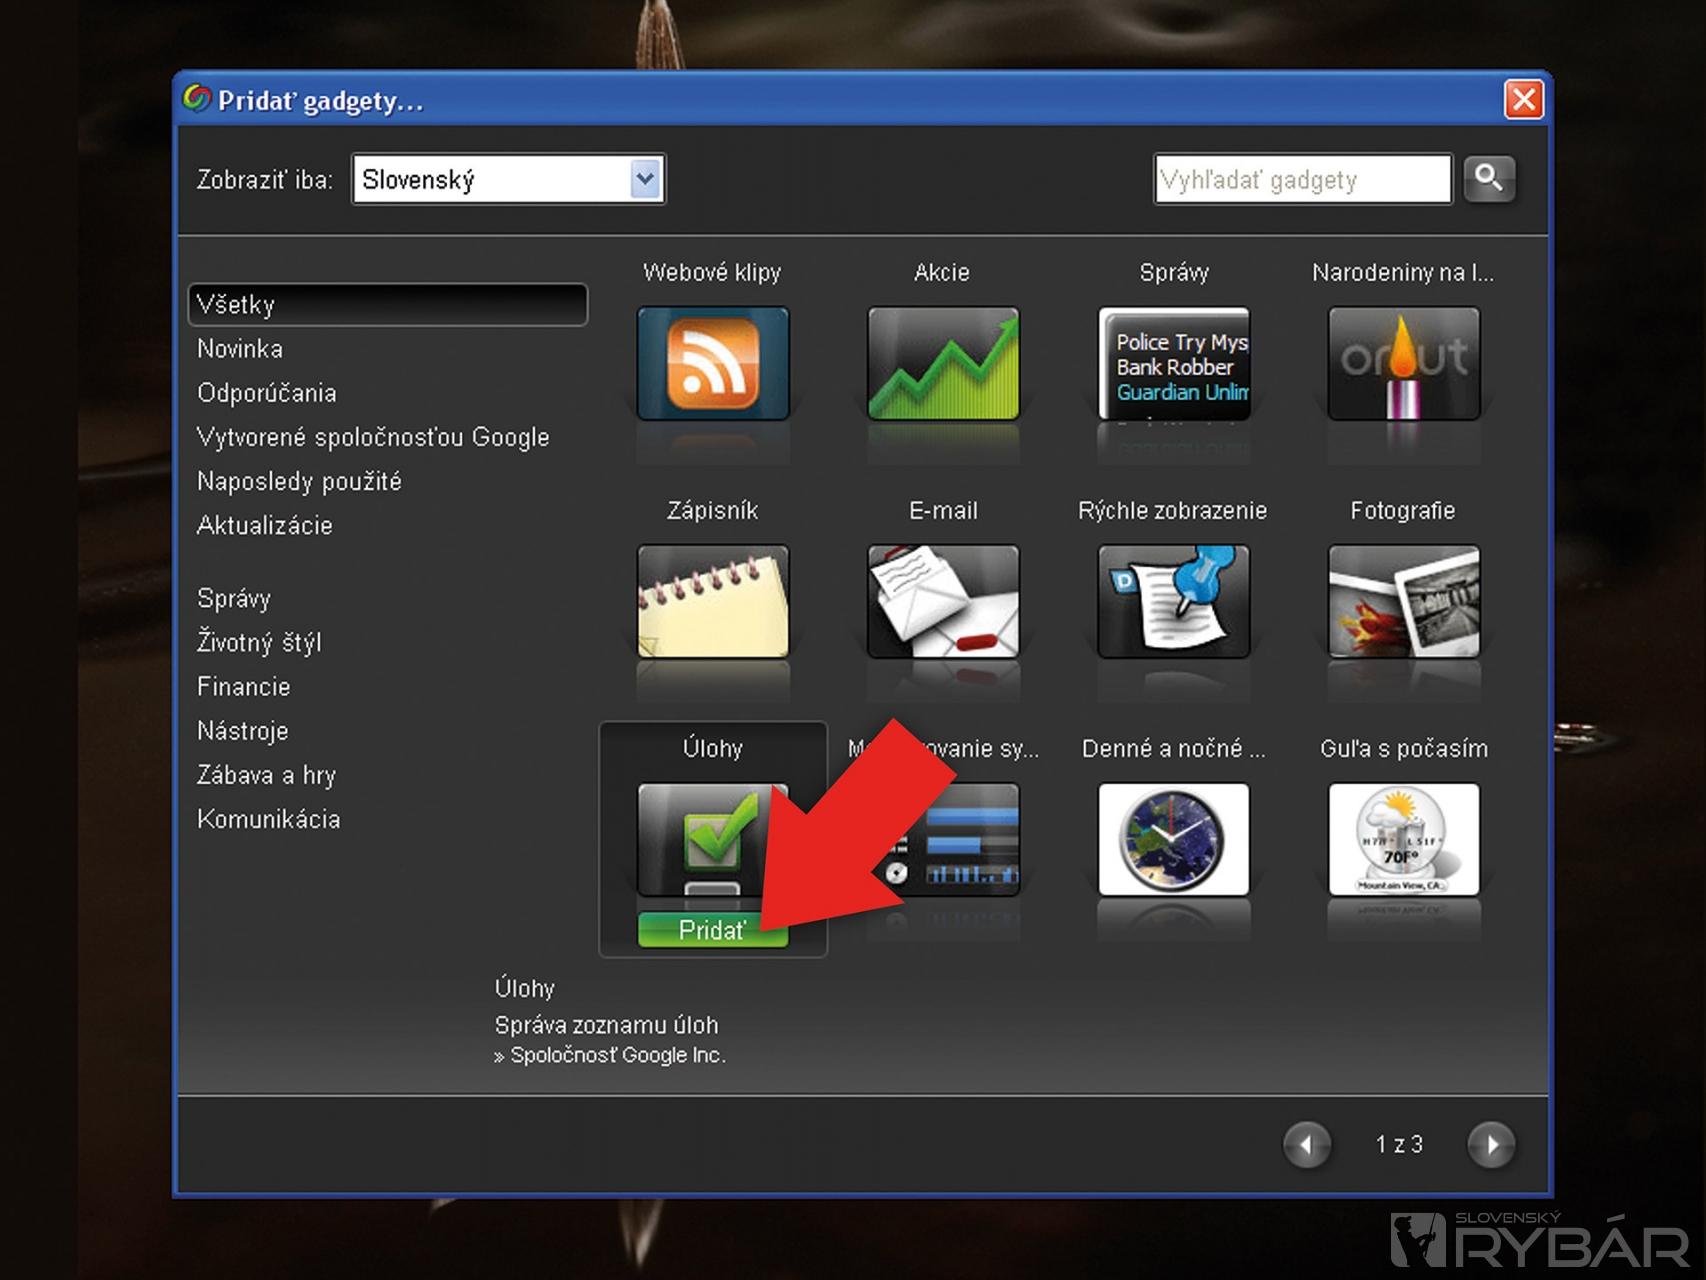The height and width of the screenshot is (1280, 1706).
Task: Select the Všetky category
Action: [x=387, y=305]
